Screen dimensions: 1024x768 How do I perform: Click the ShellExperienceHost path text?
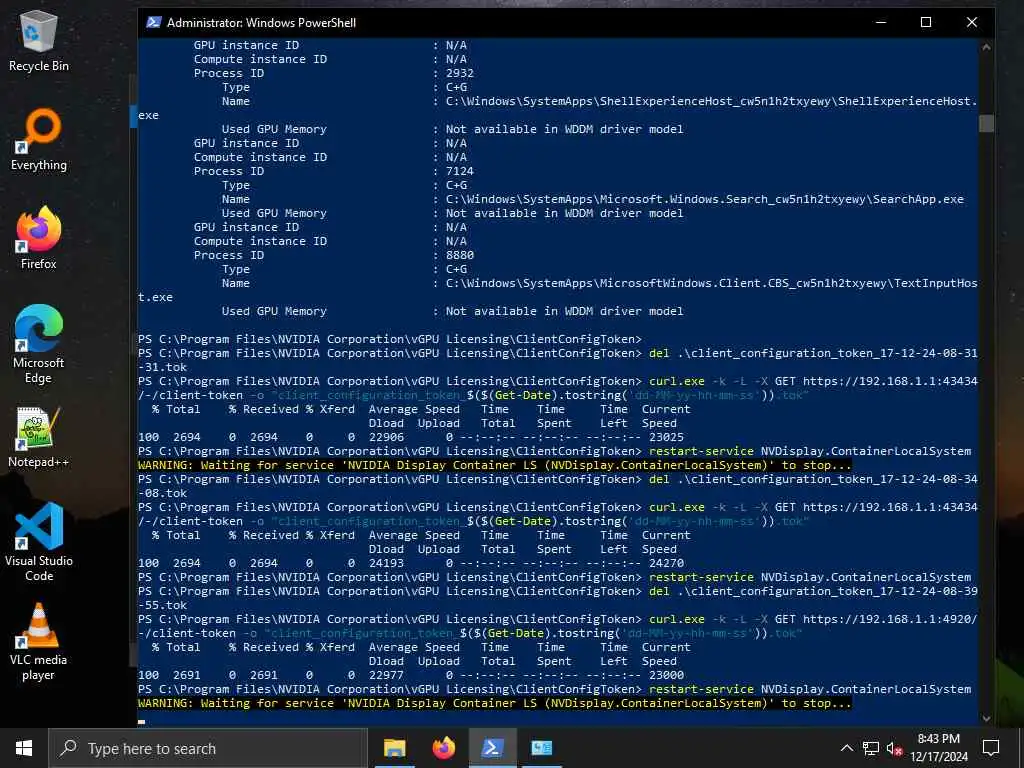coord(712,101)
